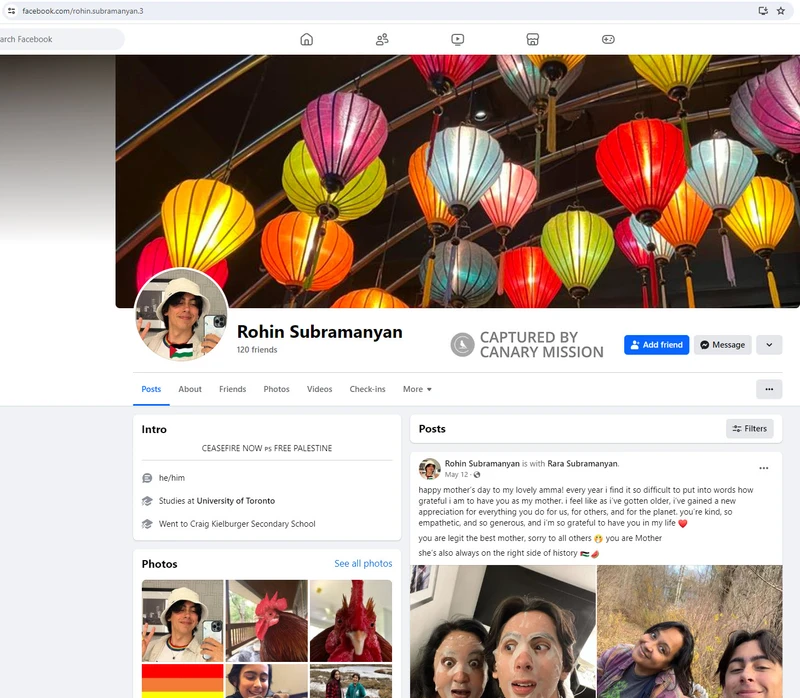
Task: Open the Watch video icon
Action: 457,39
